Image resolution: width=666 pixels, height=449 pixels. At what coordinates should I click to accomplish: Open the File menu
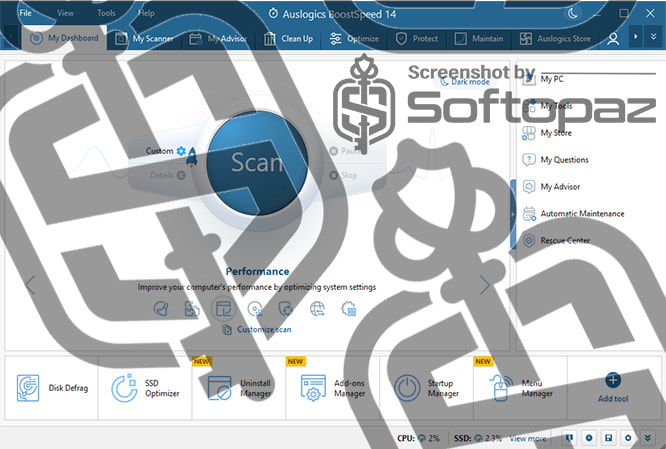click(x=25, y=13)
